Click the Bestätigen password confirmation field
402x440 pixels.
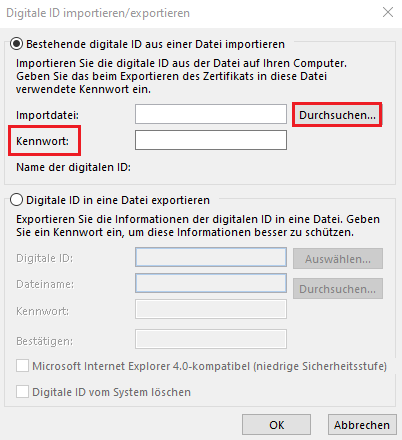211,339
